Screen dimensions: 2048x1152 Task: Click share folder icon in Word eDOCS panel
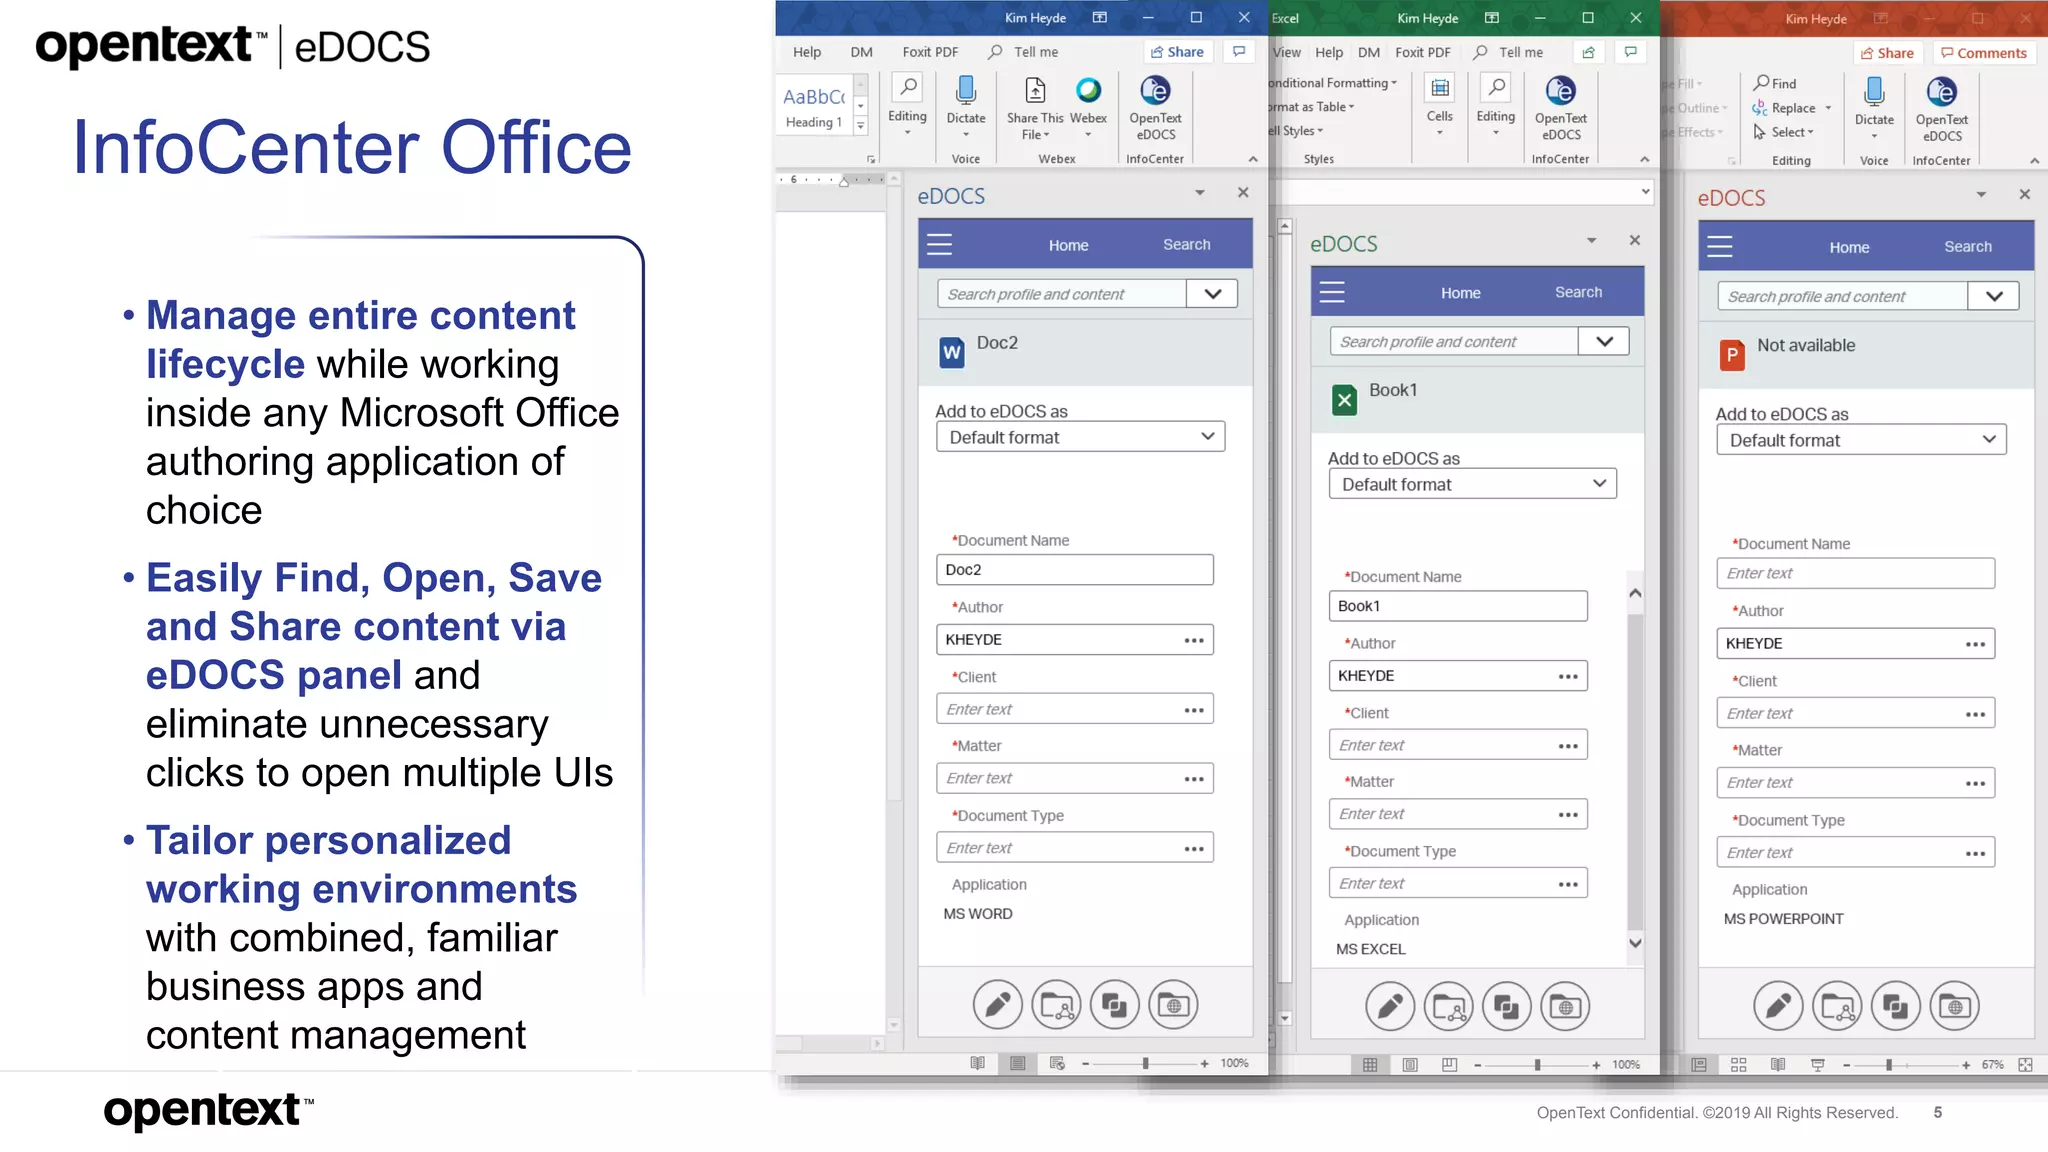(1056, 1005)
